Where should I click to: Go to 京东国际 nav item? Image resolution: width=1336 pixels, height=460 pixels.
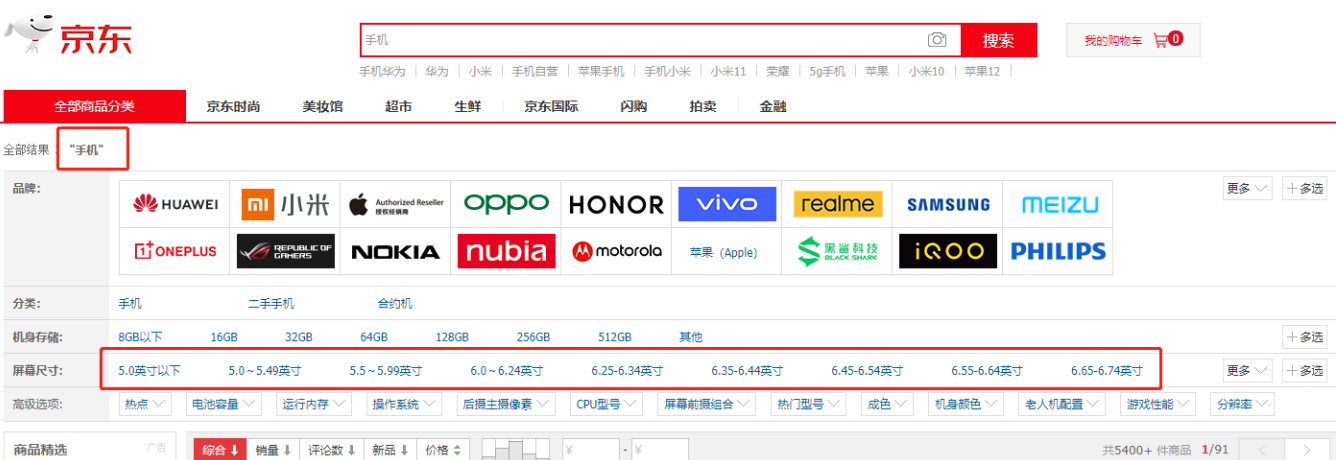click(551, 106)
